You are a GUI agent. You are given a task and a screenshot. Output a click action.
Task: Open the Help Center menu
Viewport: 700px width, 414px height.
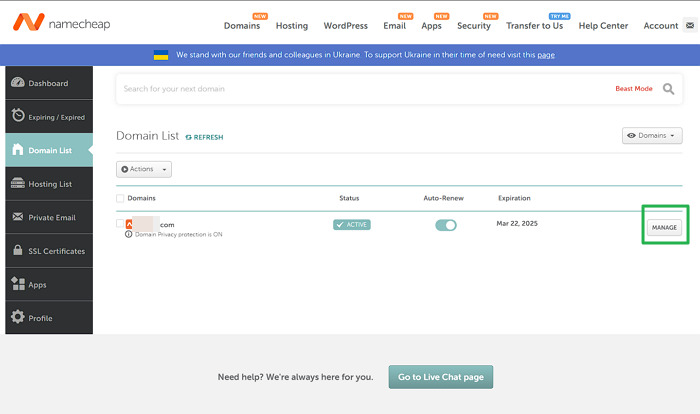(603, 26)
